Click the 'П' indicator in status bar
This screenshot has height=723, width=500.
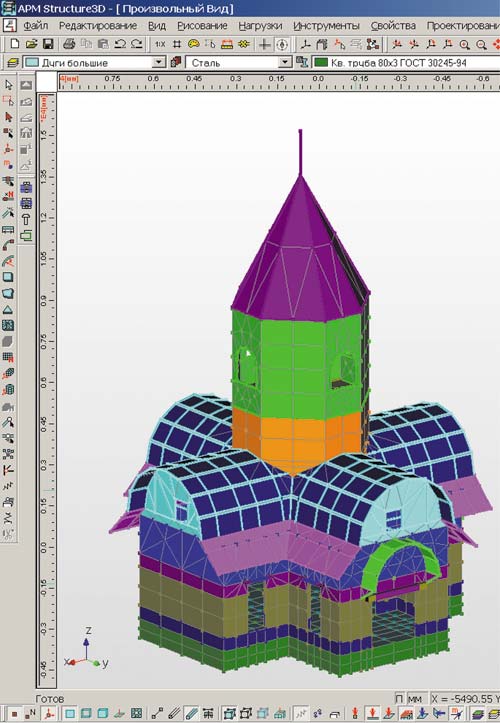point(399,699)
